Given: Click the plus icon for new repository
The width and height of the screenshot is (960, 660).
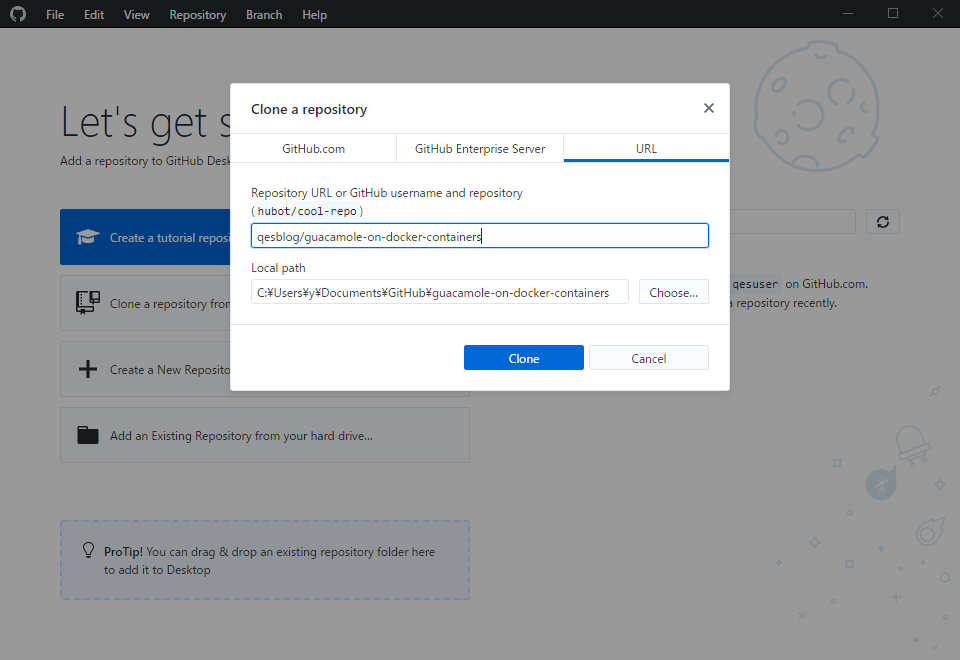Looking at the screenshot, I should coord(88,369).
